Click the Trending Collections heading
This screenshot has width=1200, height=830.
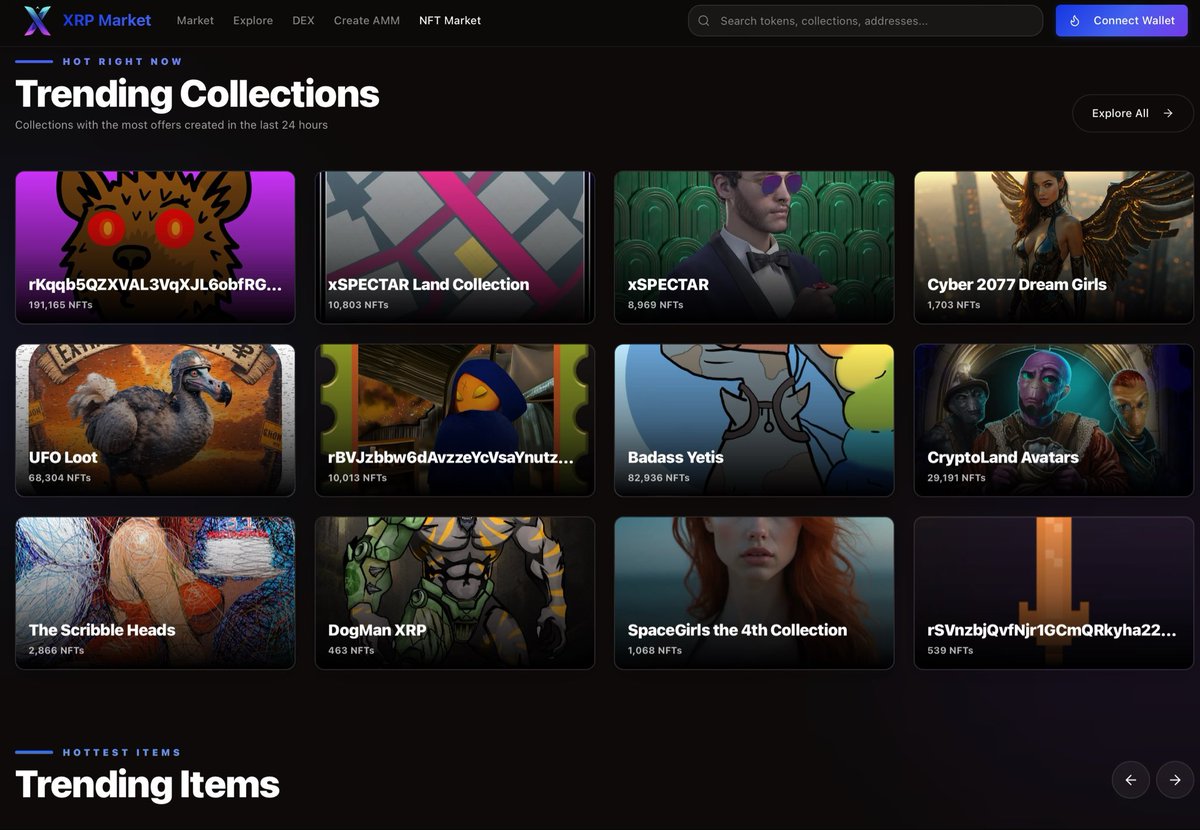click(197, 93)
